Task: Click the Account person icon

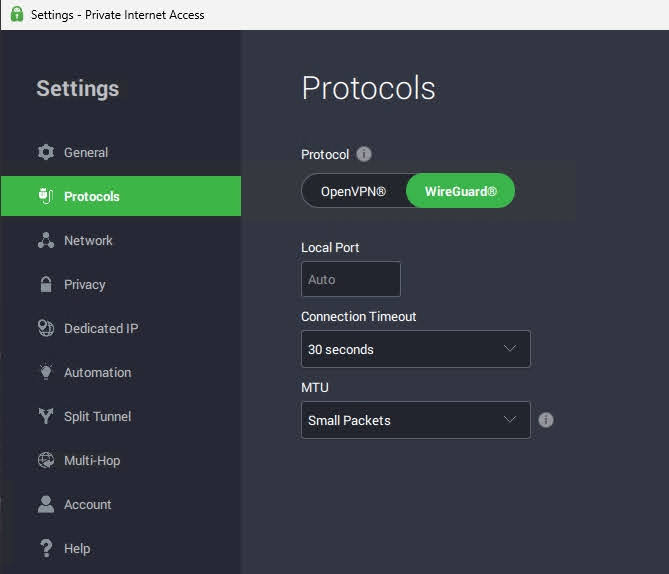Action: coord(45,504)
